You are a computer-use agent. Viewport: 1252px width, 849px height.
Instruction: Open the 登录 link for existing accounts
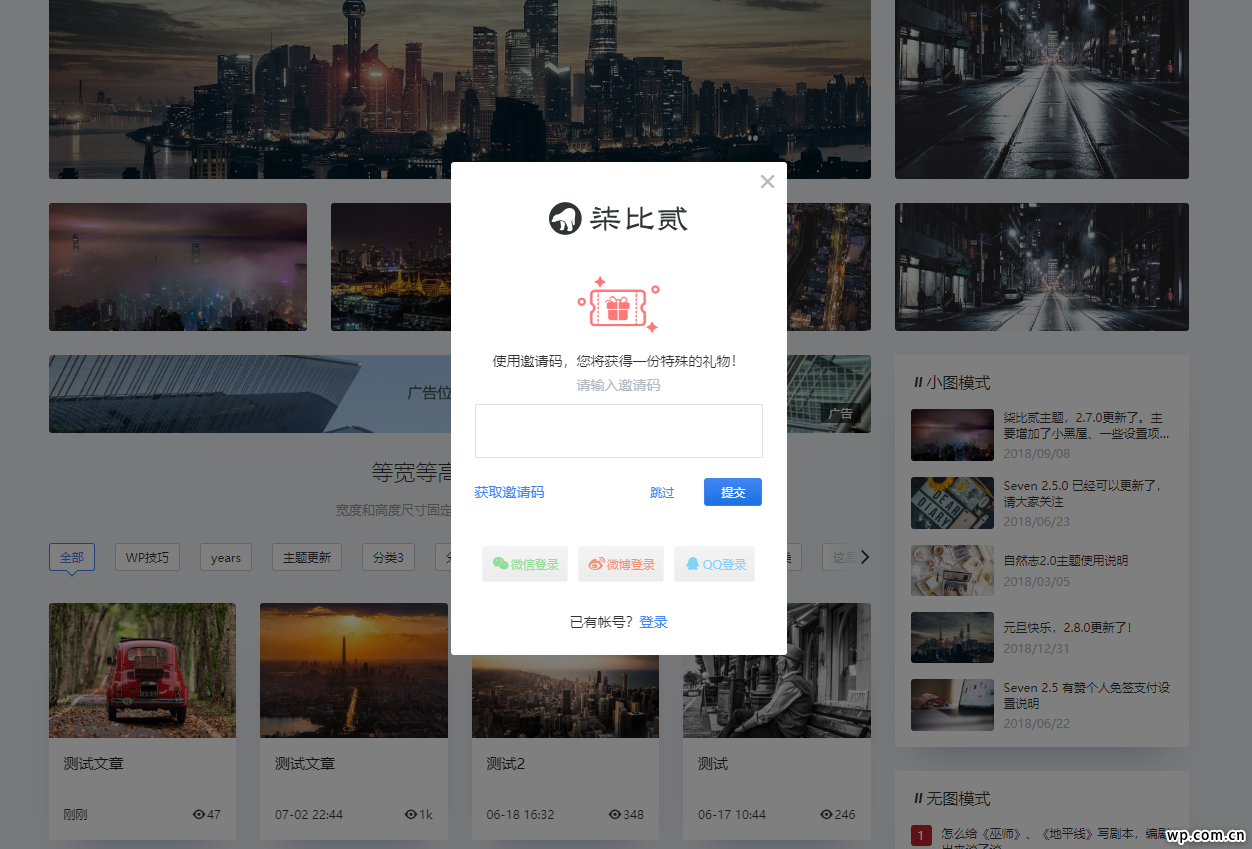click(653, 622)
